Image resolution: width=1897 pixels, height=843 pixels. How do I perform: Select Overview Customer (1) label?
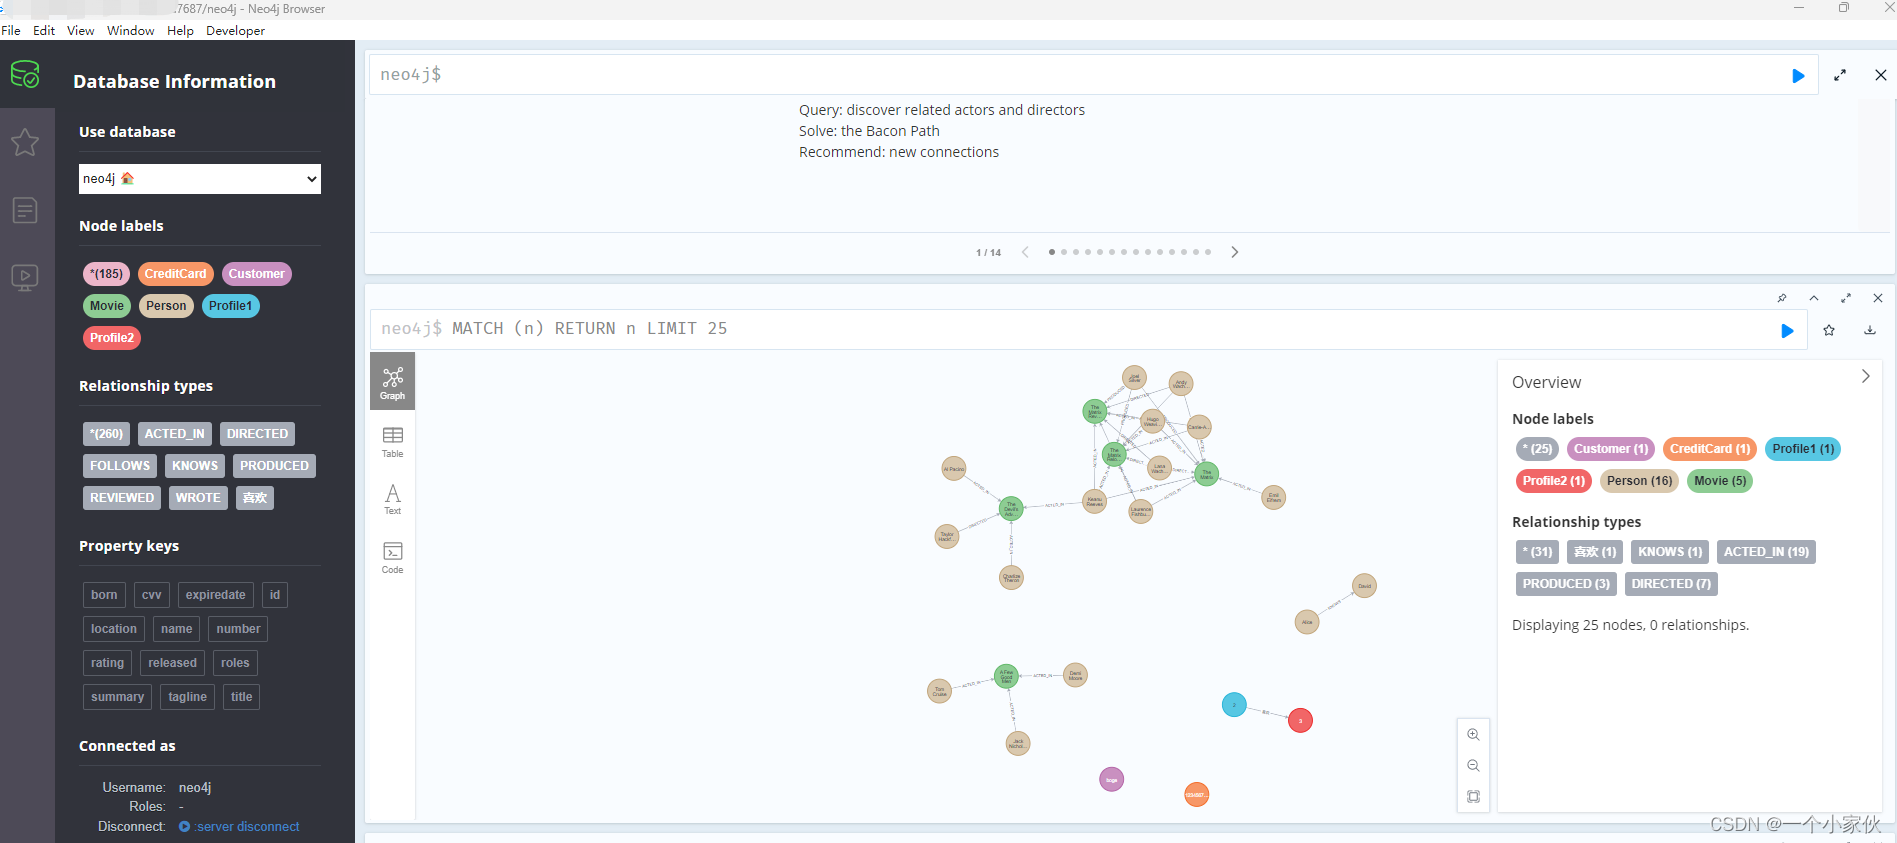[1611, 449]
